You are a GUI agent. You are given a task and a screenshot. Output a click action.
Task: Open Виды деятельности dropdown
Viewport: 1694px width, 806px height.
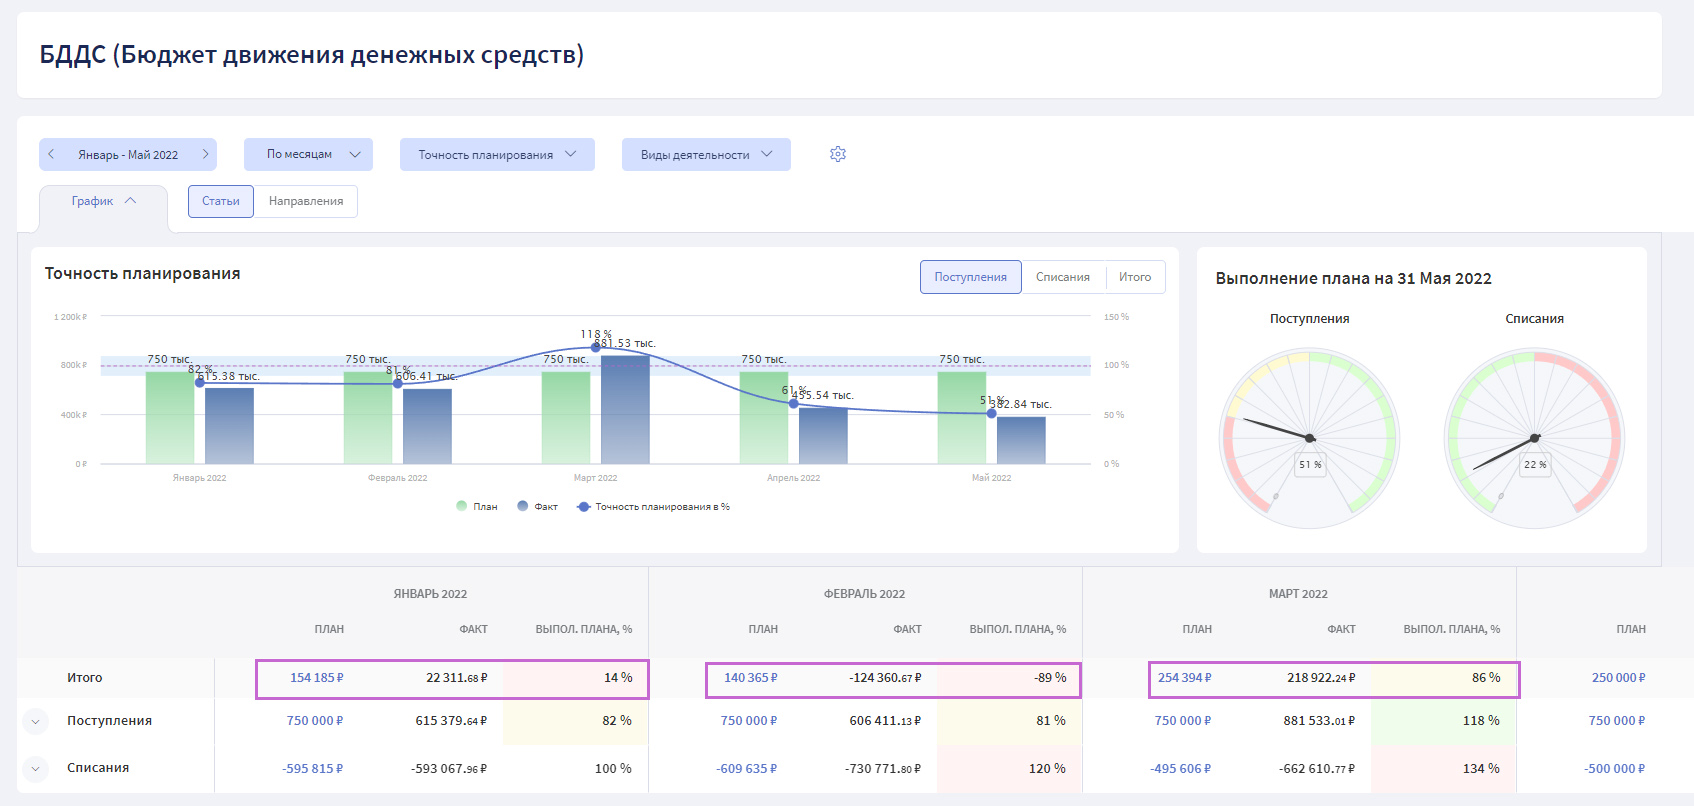pyautogui.click(x=706, y=154)
